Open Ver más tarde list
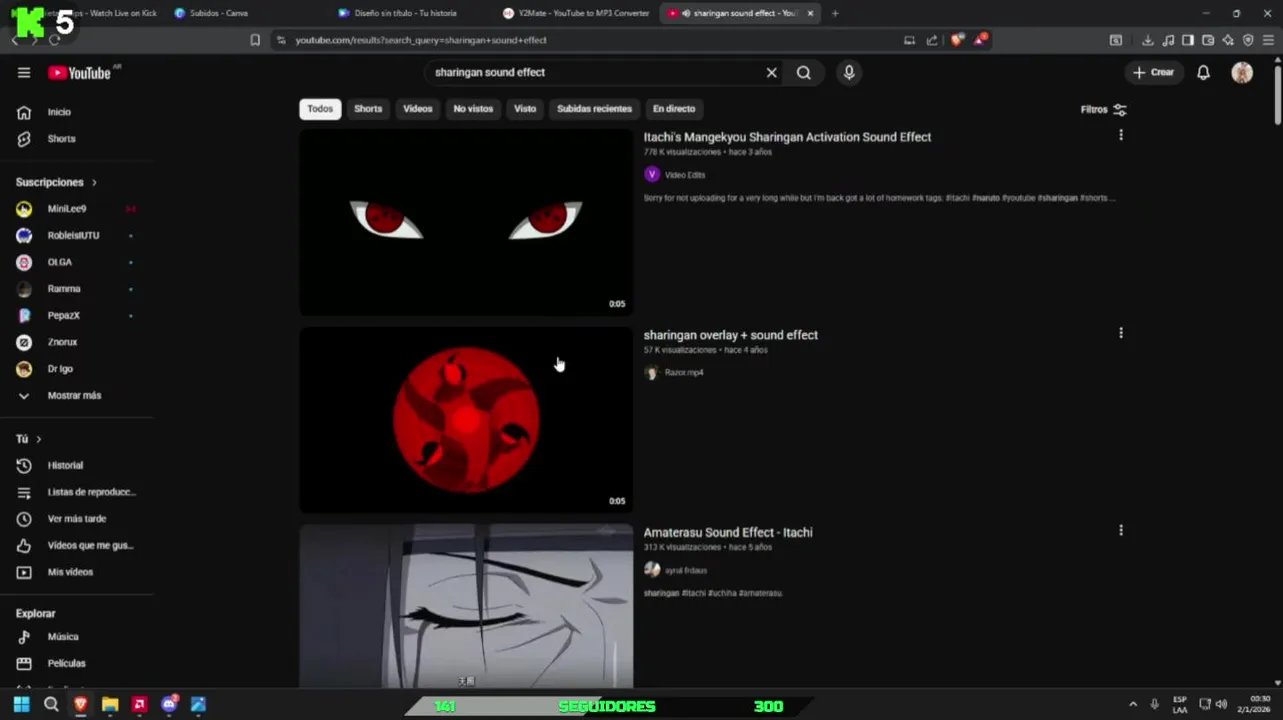Image resolution: width=1283 pixels, height=720 pixels. coord(77,519)
